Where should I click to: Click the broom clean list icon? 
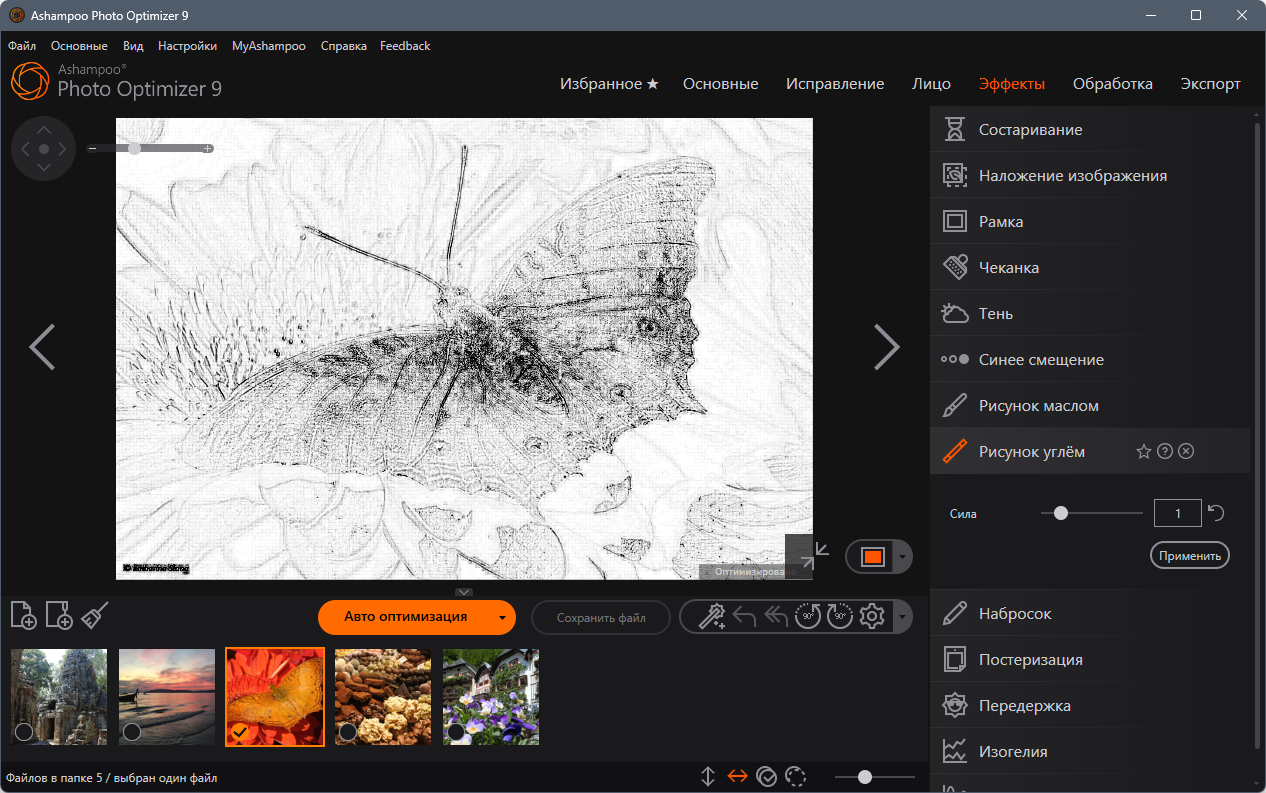(95, 615)
